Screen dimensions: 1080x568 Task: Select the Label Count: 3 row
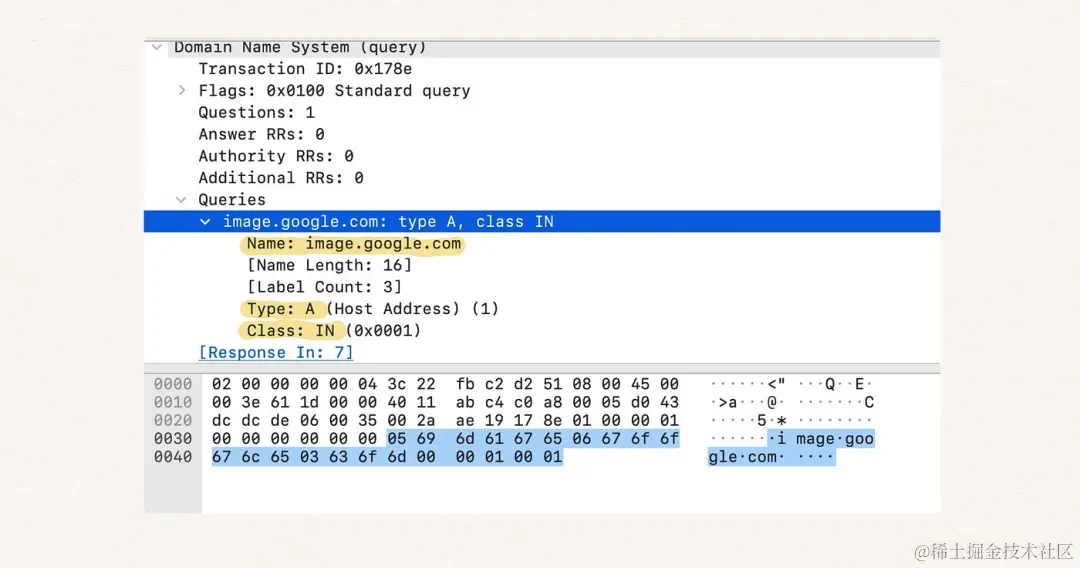324,287
